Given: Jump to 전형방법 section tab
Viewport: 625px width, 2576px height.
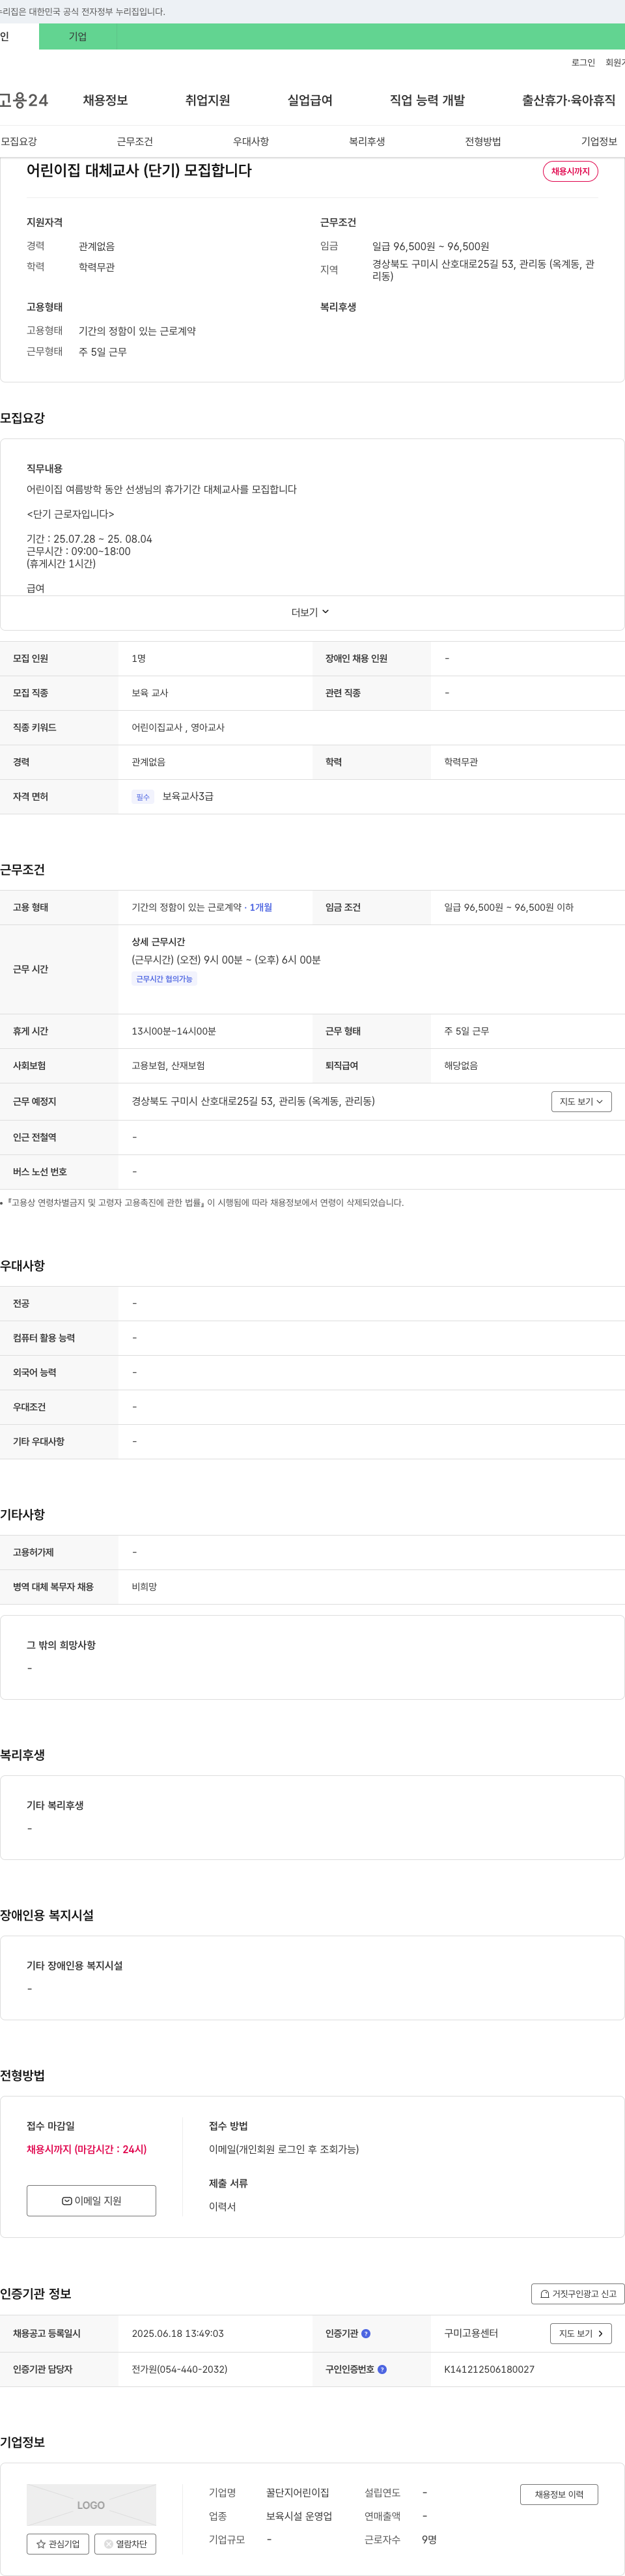Looking at the screenshot, I should [483, 142].
